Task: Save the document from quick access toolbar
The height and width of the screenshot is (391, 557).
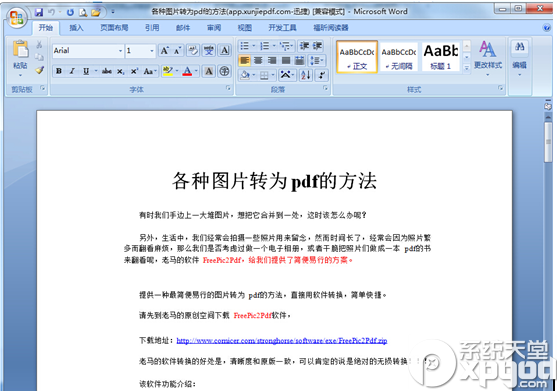Action: point(39,12)
